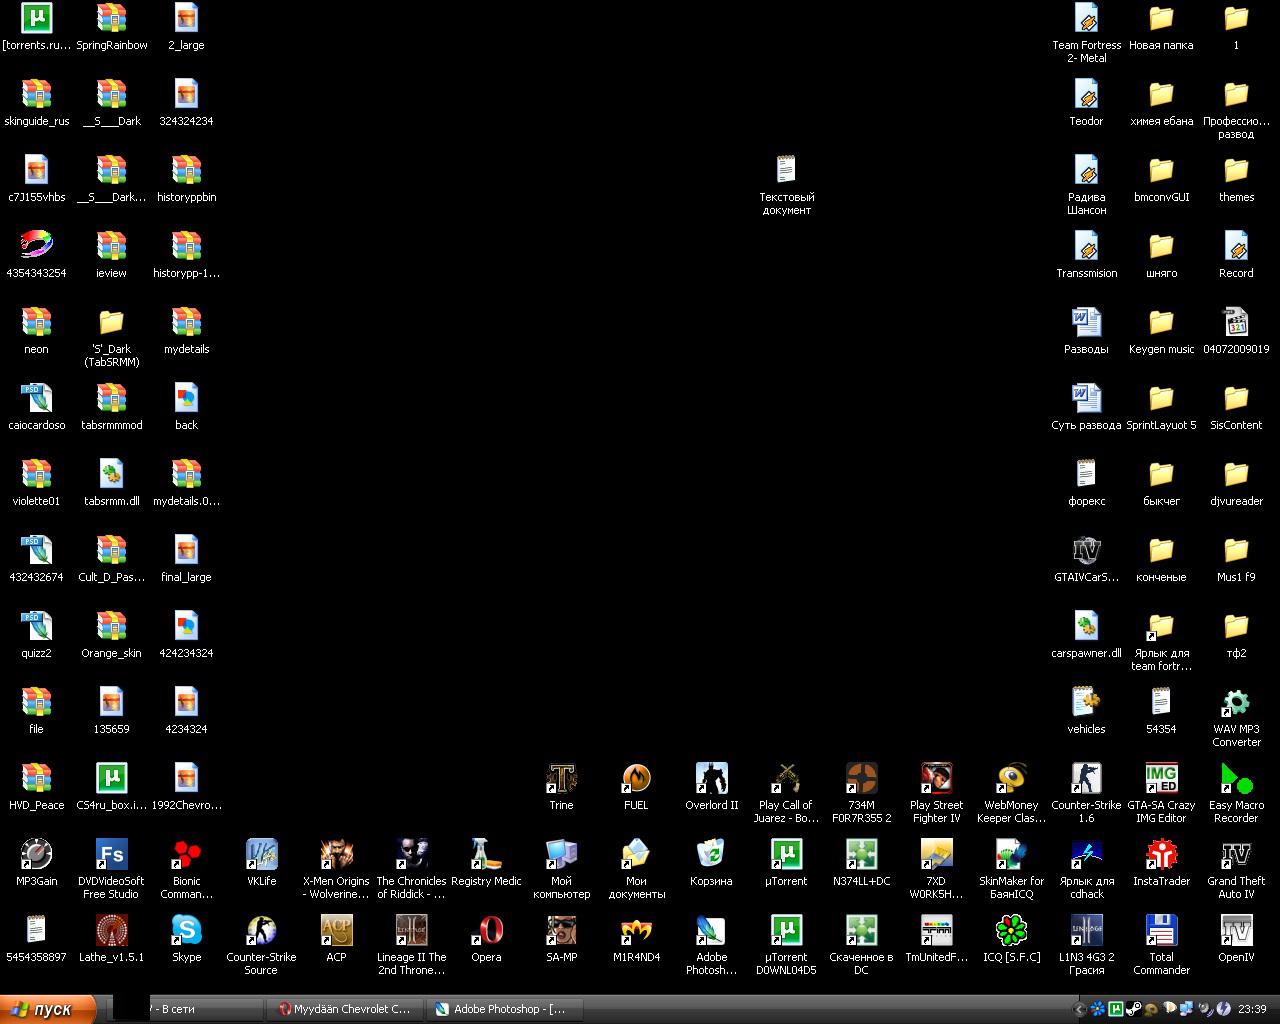Image resolution: width=1280 pixels, height=1024 pixels.
Task: Select the M1R4ND4 desktop icon
Action: click(x=636, y=930)
